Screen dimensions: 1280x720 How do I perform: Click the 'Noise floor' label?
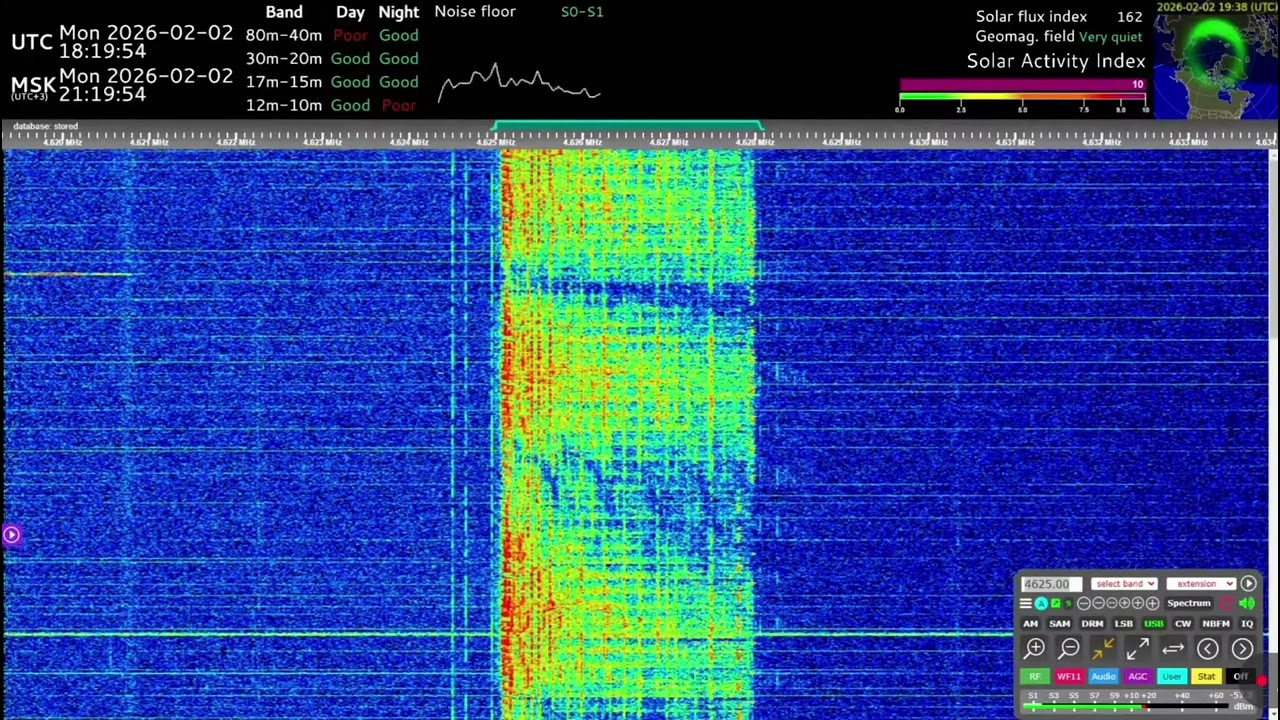point(475,12)
